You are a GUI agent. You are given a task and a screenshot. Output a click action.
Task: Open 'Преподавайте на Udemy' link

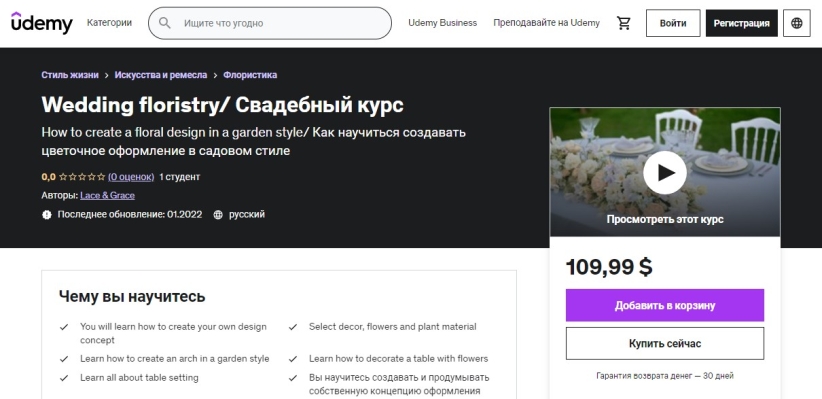546,23
